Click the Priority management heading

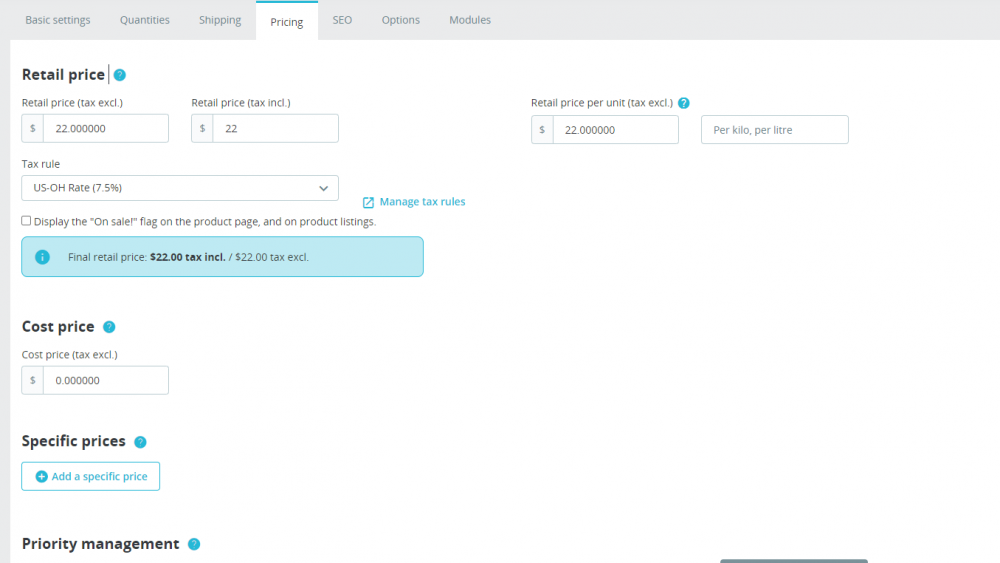click(x=100, y=544)
